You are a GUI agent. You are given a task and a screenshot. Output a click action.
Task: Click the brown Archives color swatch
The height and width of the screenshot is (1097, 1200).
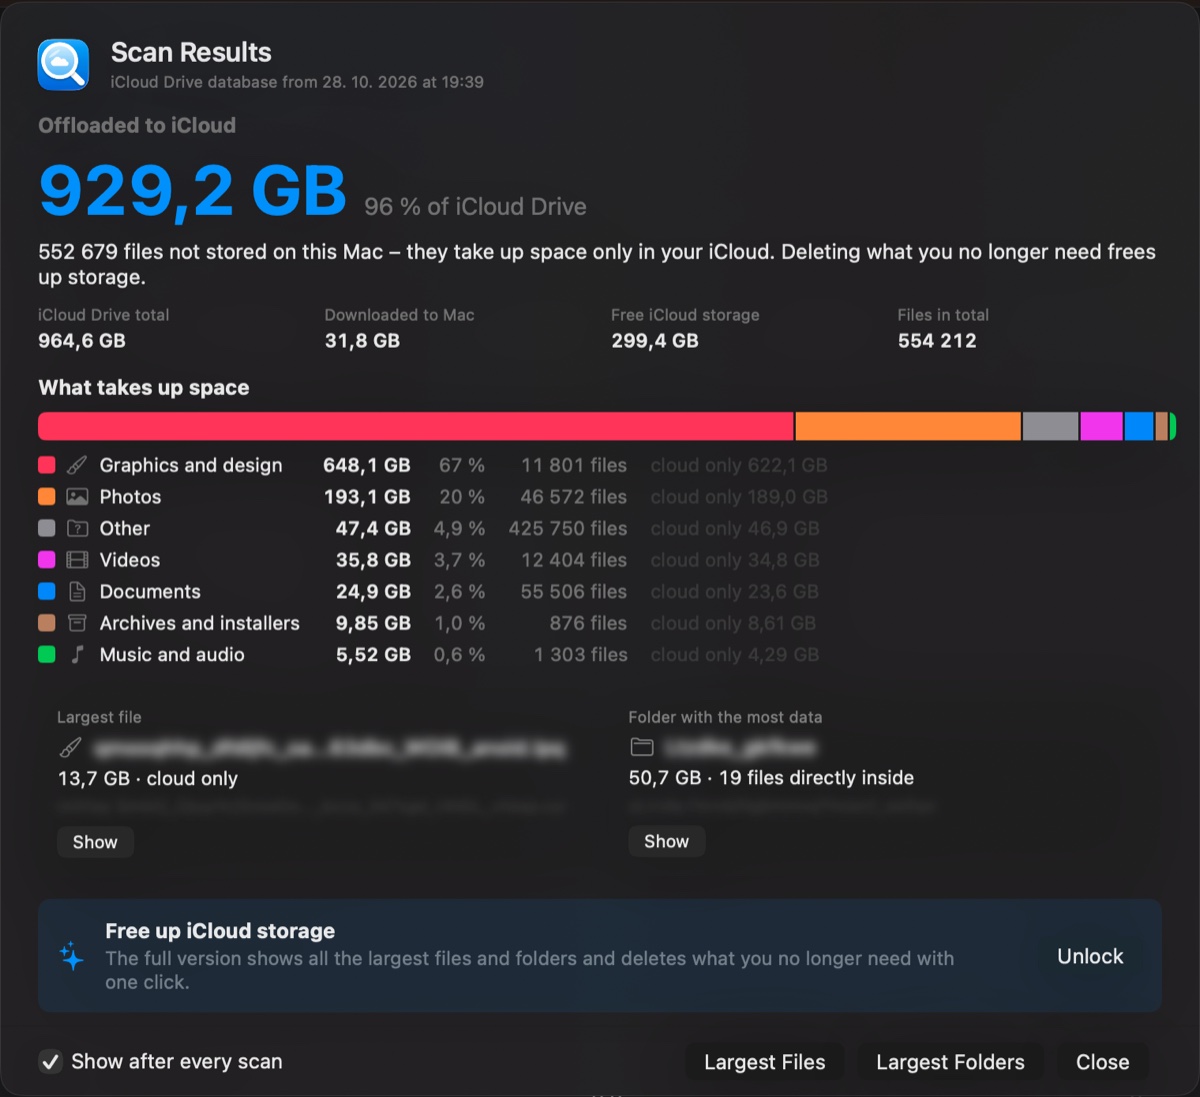[x=46, y=623]
